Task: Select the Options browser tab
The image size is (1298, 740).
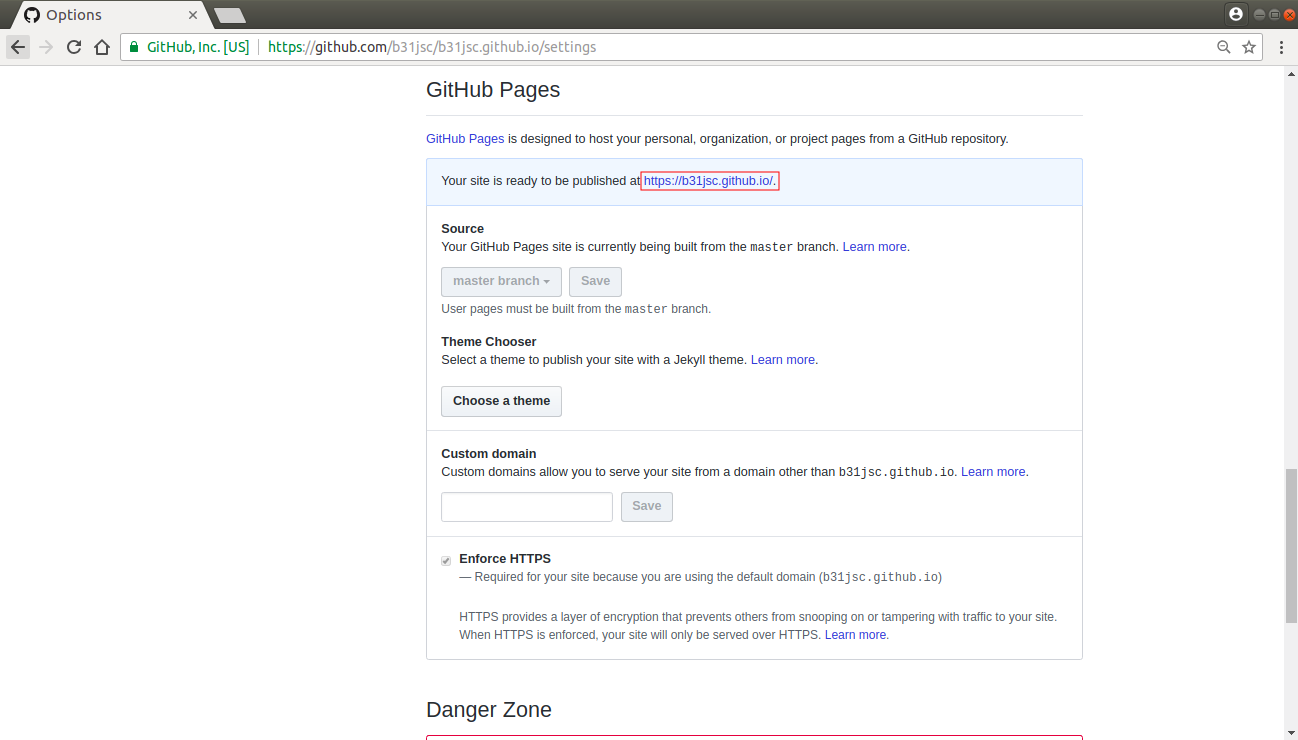Action: coord(110,15)
